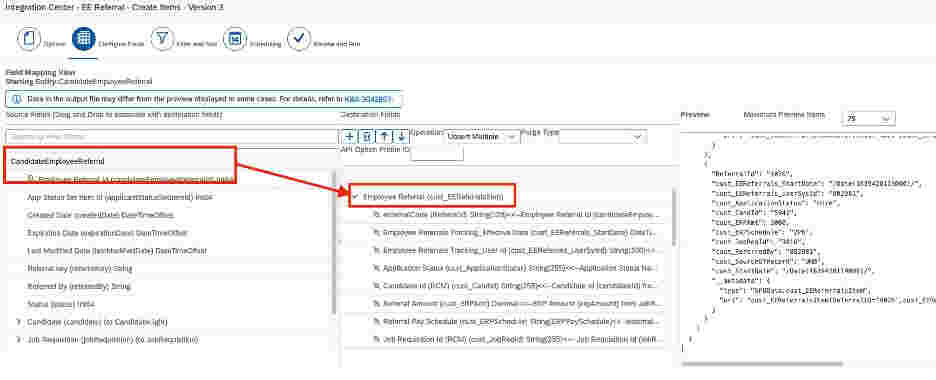936x380 pixels.
Task: Go to the Filter and Sort funnel icon
Action: [x=161, y=40]
